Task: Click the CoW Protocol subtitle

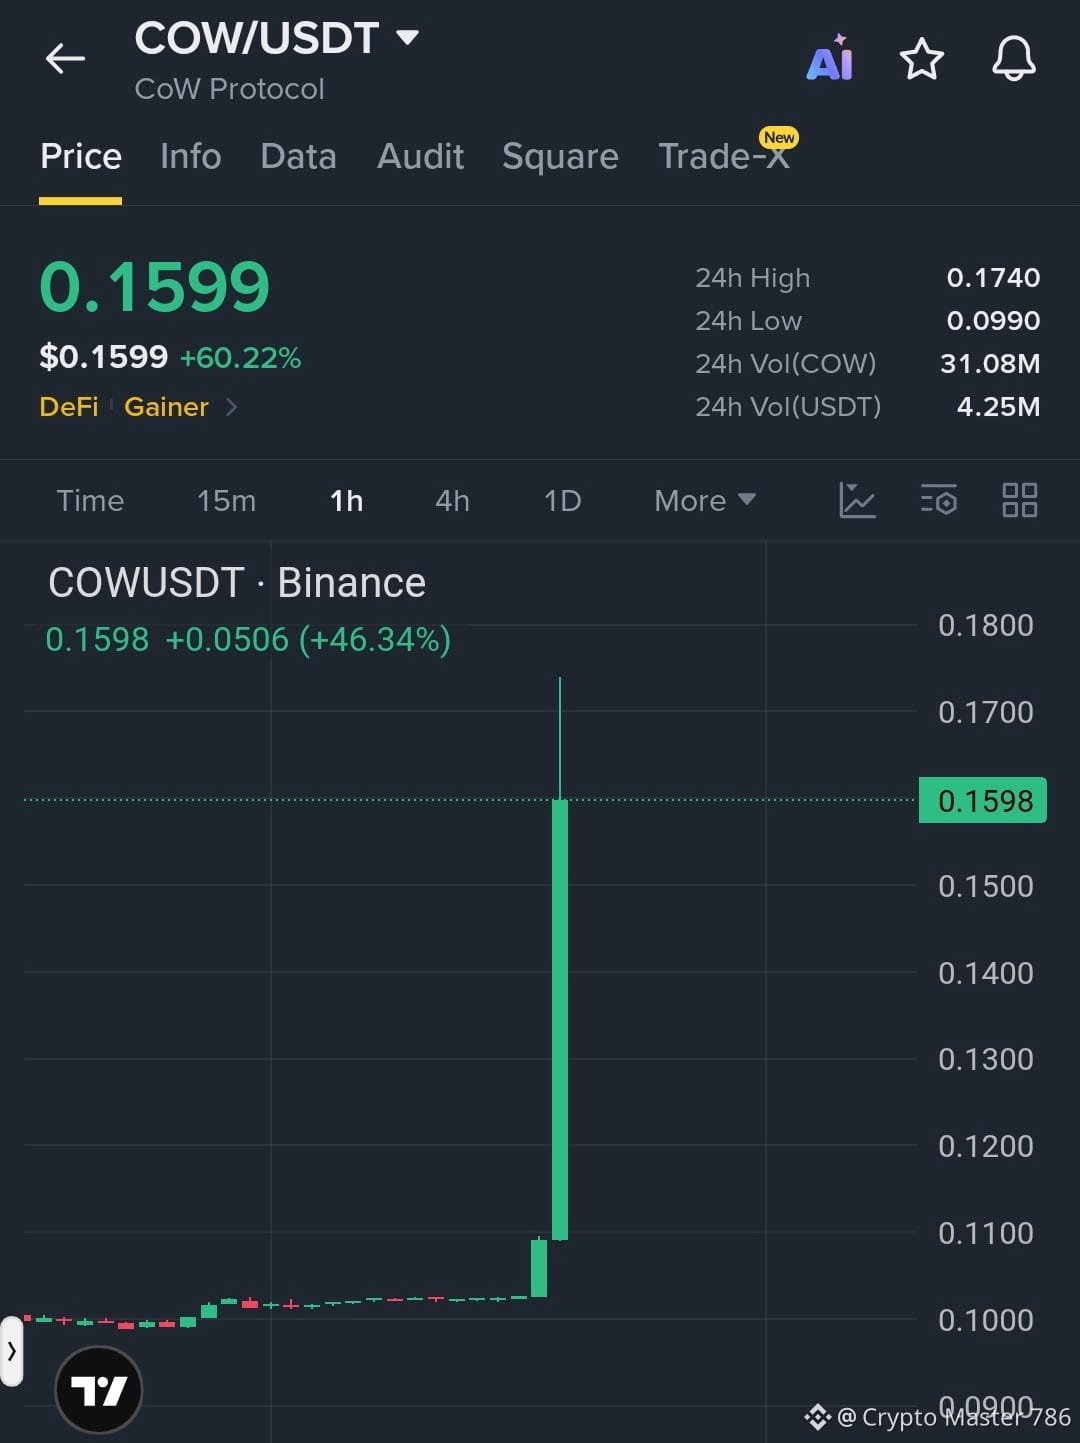Action: pos(229,89)
